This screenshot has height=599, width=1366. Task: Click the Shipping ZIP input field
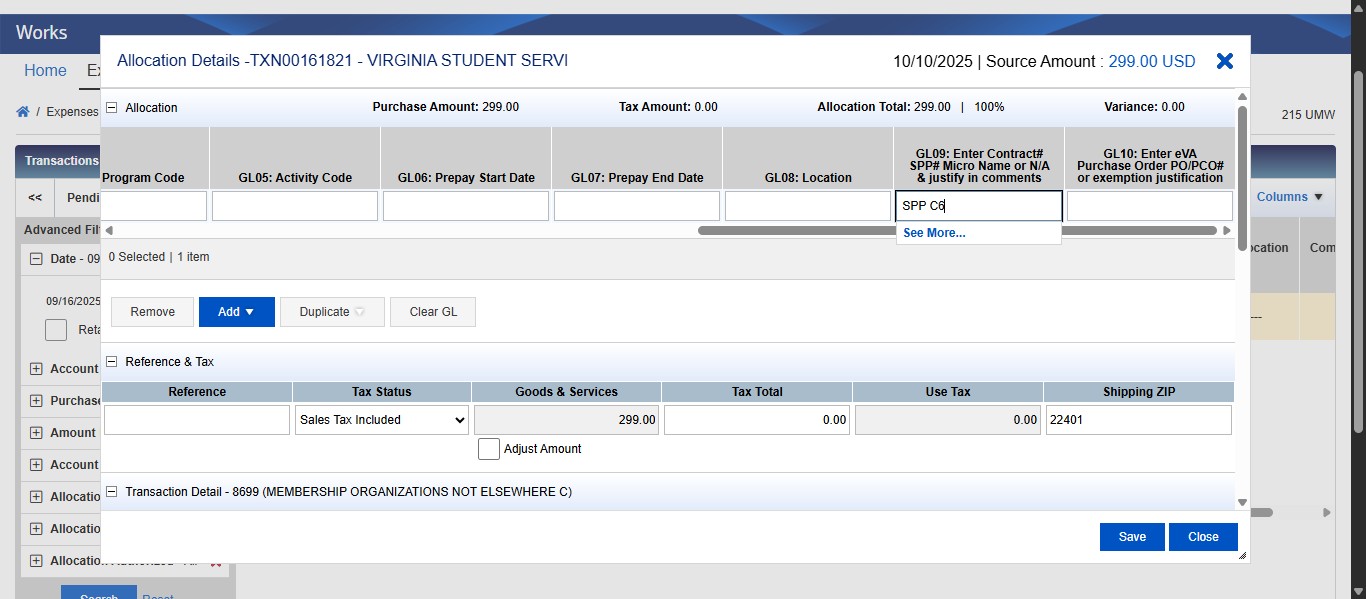1137,420
